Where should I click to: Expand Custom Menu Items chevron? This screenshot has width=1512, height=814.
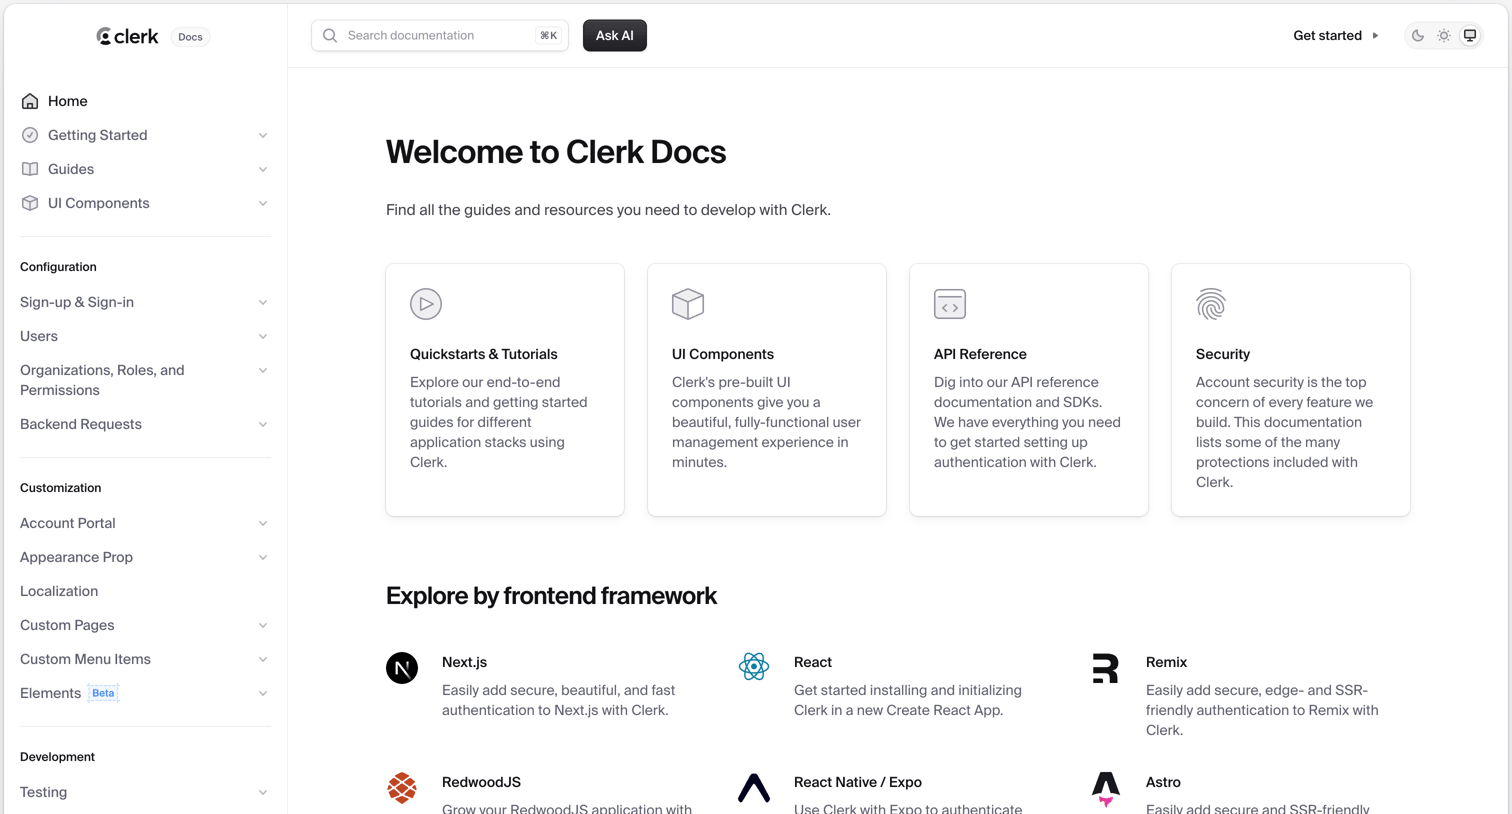pos(263,659)
